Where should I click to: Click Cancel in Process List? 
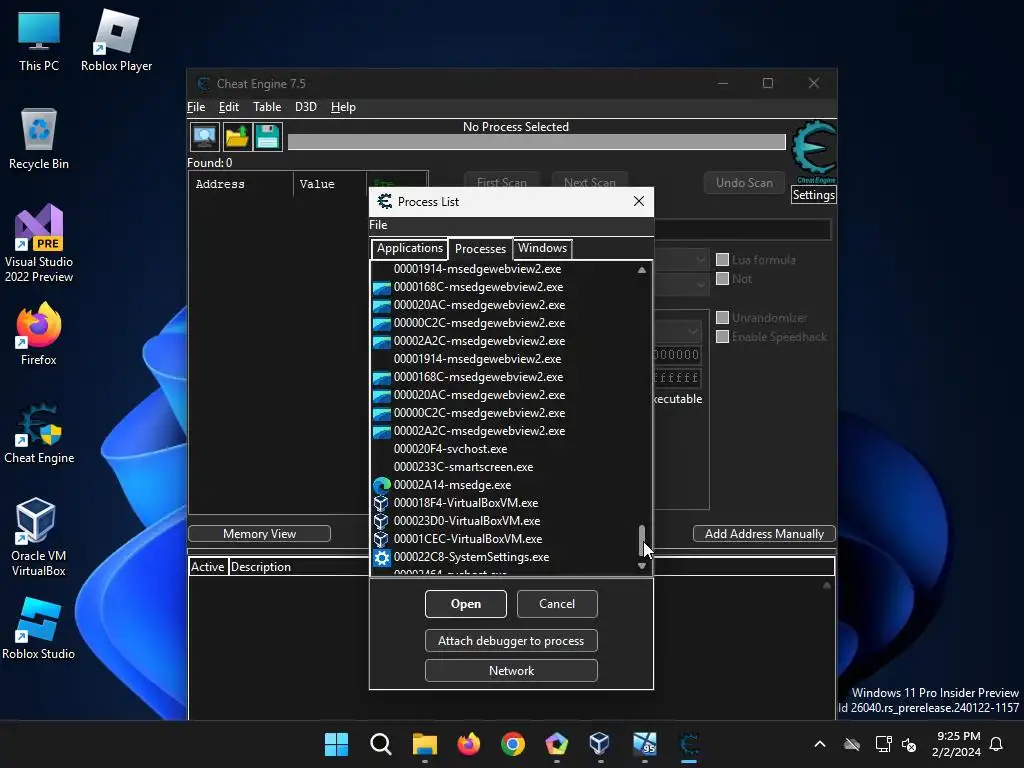(557, 604)
